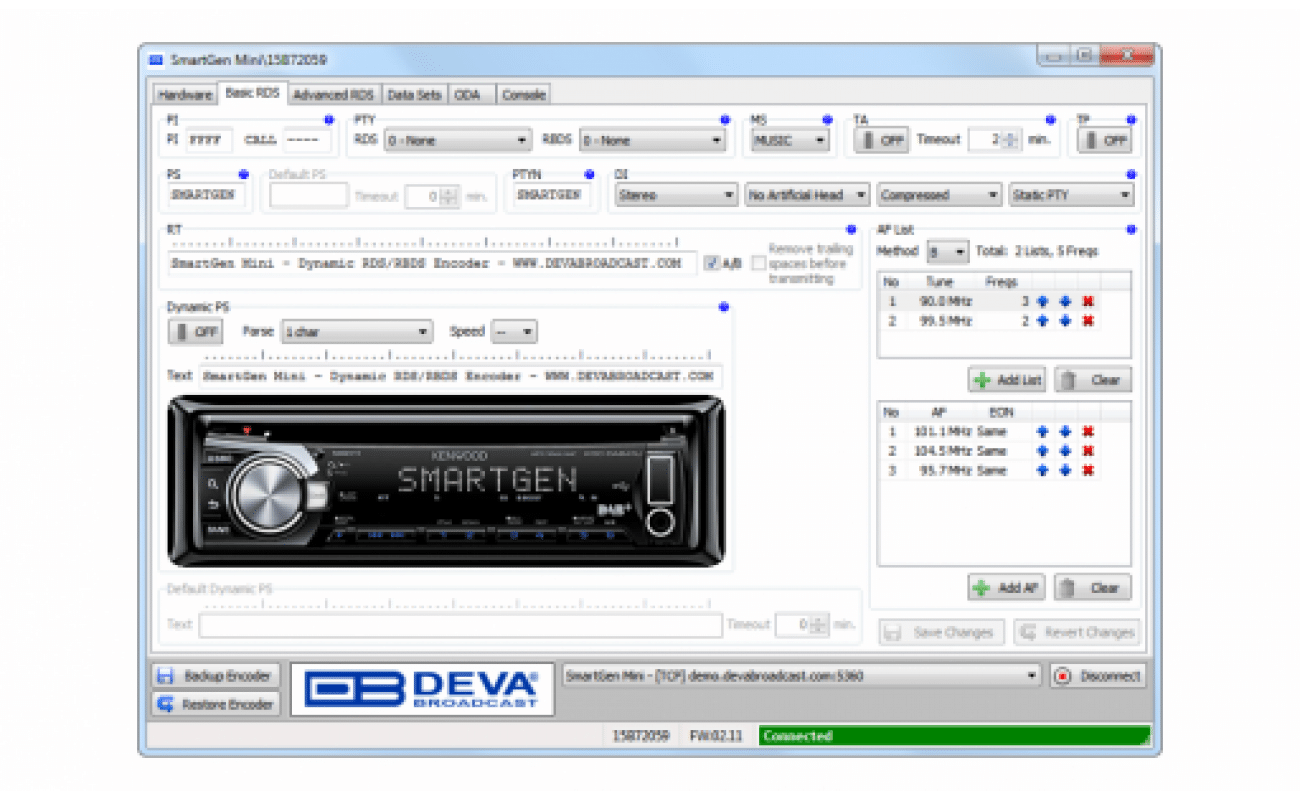Move the 101.1 MHz AF entry down
The width and height of the screenshot is (1300, 800).
tap(1065, 432)
